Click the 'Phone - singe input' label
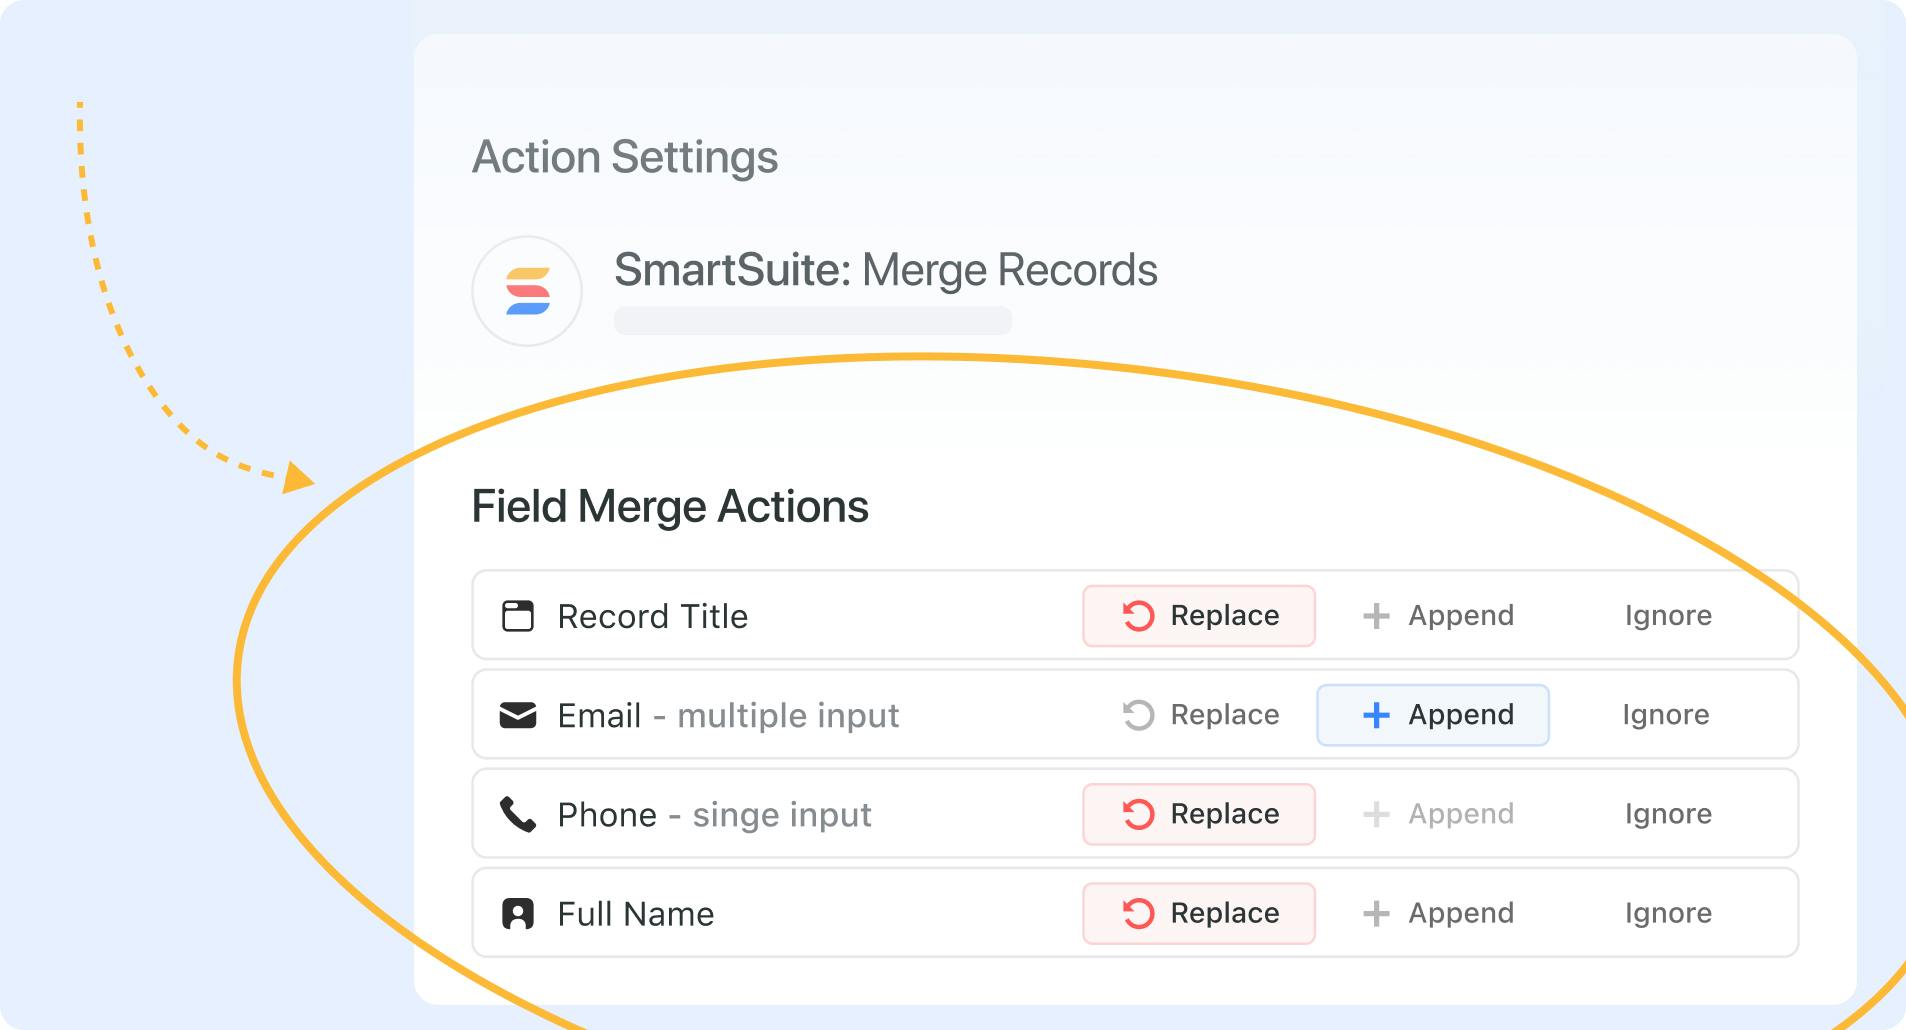 pyautogui.click(x=714, y=815)
